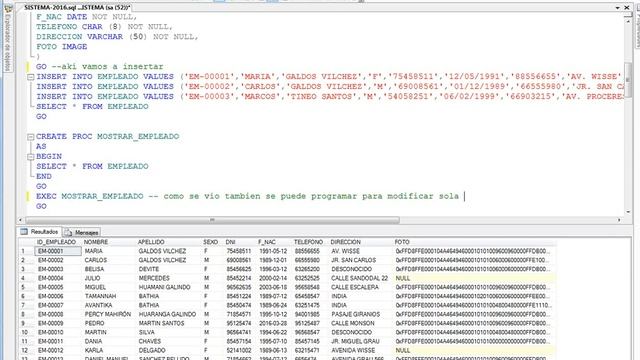Select the SISTEMA-2016.sql document tab
Viewport: 640px width, 360px height.
[77, 7]
